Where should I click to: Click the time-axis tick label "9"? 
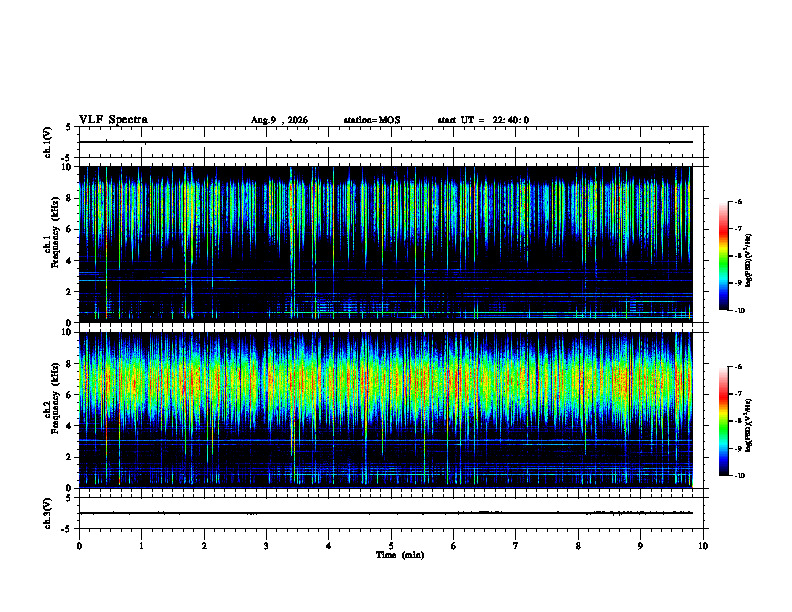(640, 546)
